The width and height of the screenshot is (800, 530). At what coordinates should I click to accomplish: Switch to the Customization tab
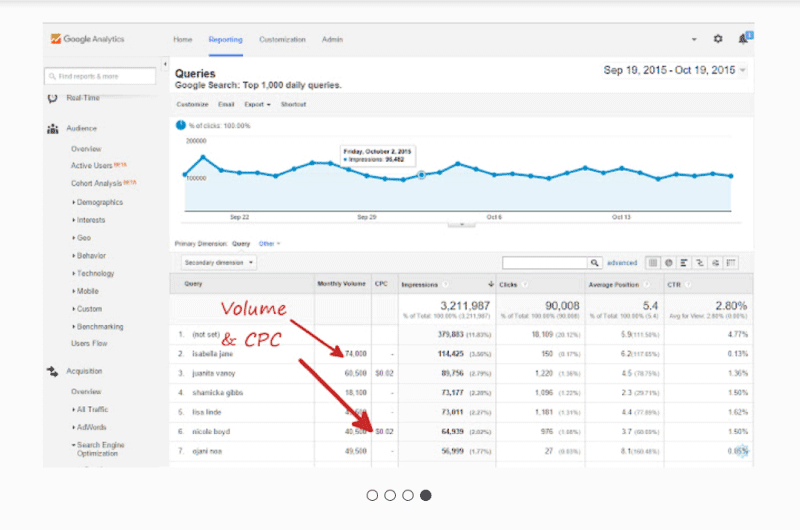click(x=282, y=39)
